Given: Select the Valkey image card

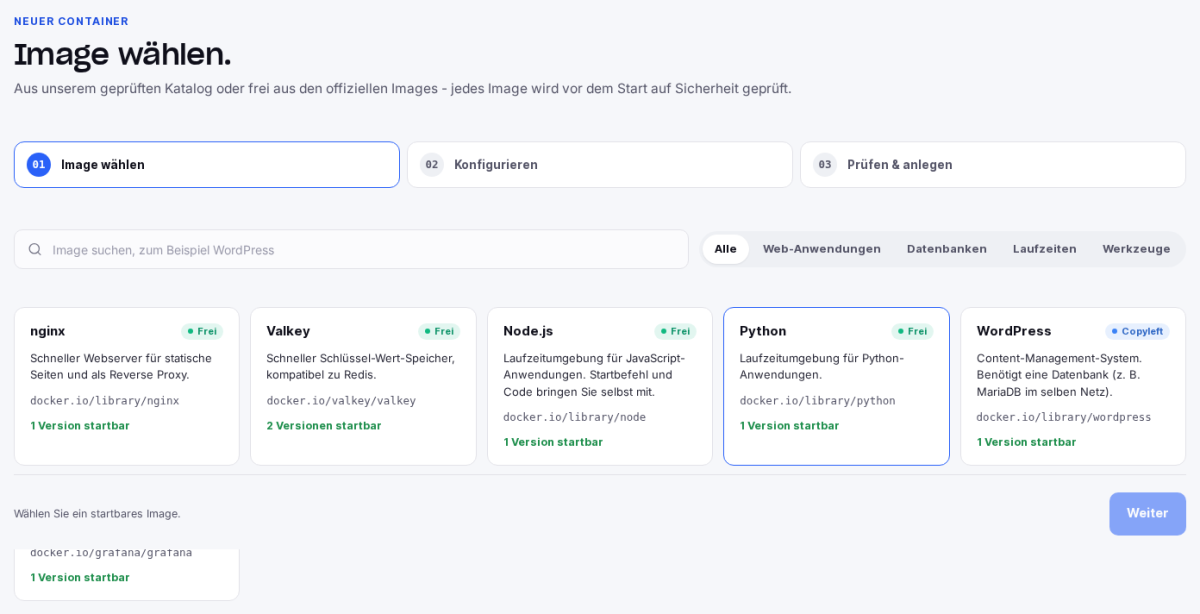Looking at the screenshot, I should click(x=363, y=386).
